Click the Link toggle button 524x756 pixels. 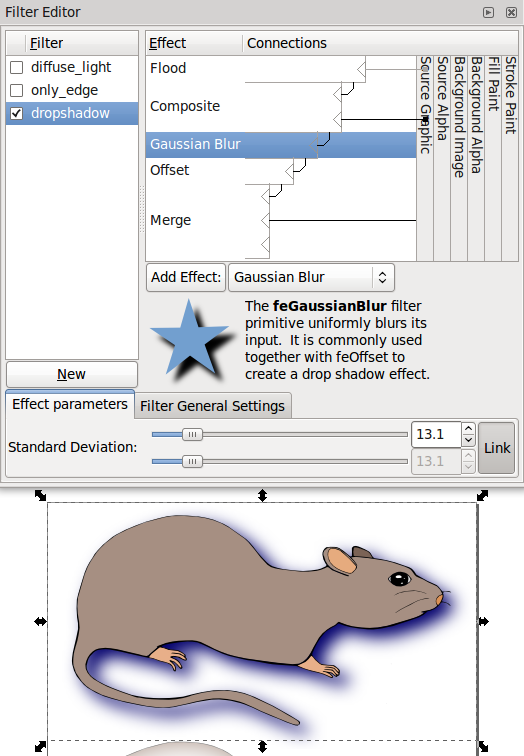click(x=497, y=448)
